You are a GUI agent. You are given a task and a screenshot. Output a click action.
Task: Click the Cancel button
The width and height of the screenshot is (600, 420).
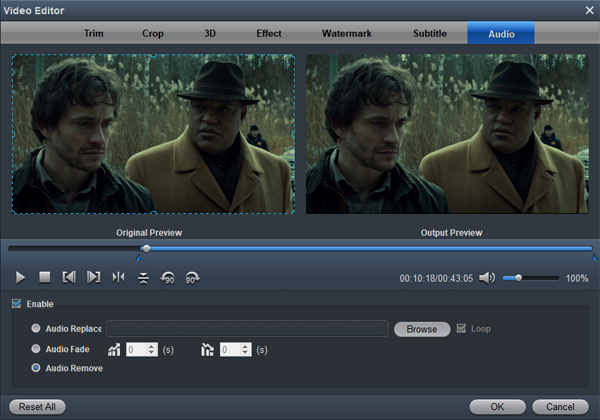click(560, 407)
